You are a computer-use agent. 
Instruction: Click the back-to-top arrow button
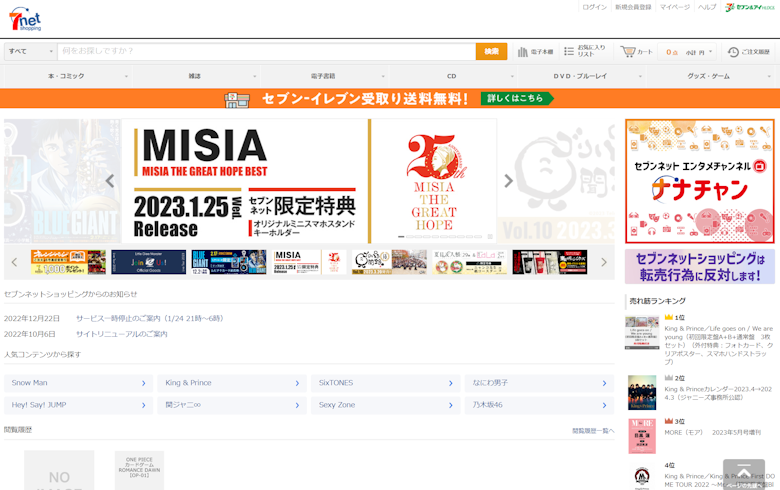coord(744,474)
